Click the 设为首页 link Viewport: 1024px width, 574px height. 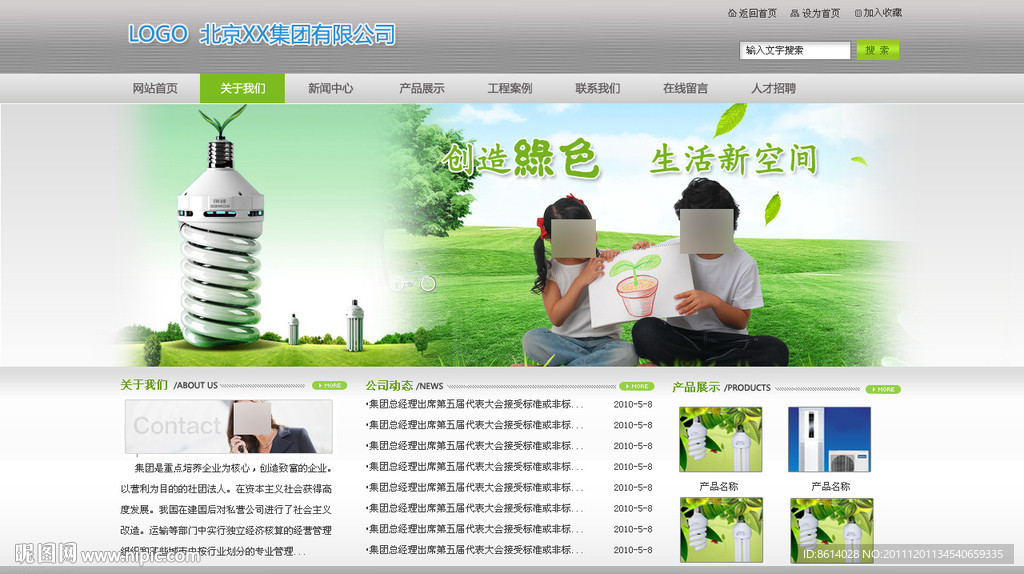(820, 13)
